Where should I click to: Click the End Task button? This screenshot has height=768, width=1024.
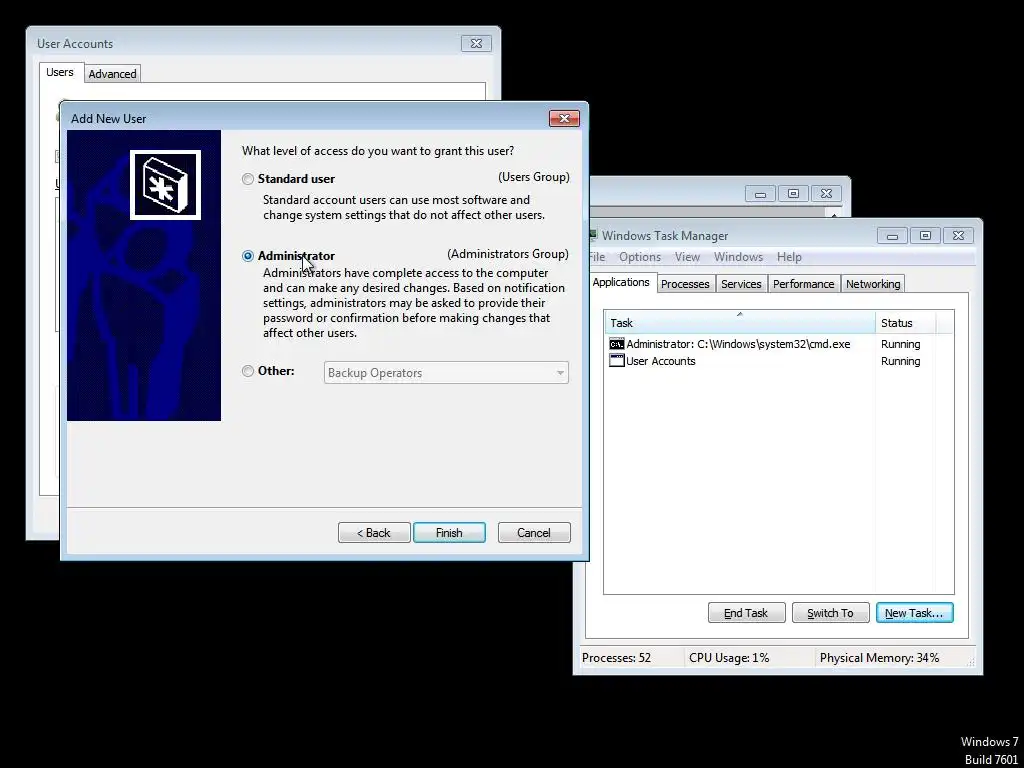[x=746, y=613]
